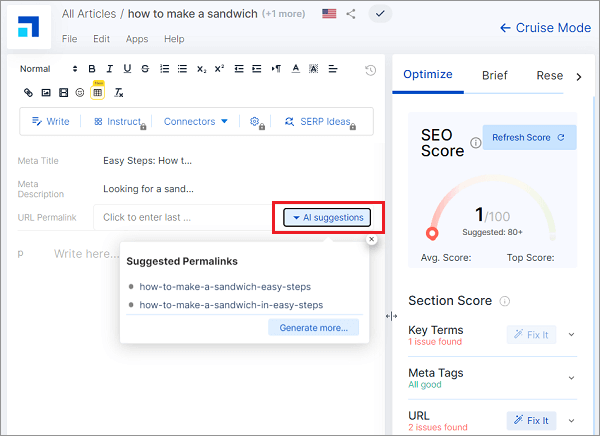Open the emoji picker
This screenshot has height=436, width=600.
pos(80,93)
